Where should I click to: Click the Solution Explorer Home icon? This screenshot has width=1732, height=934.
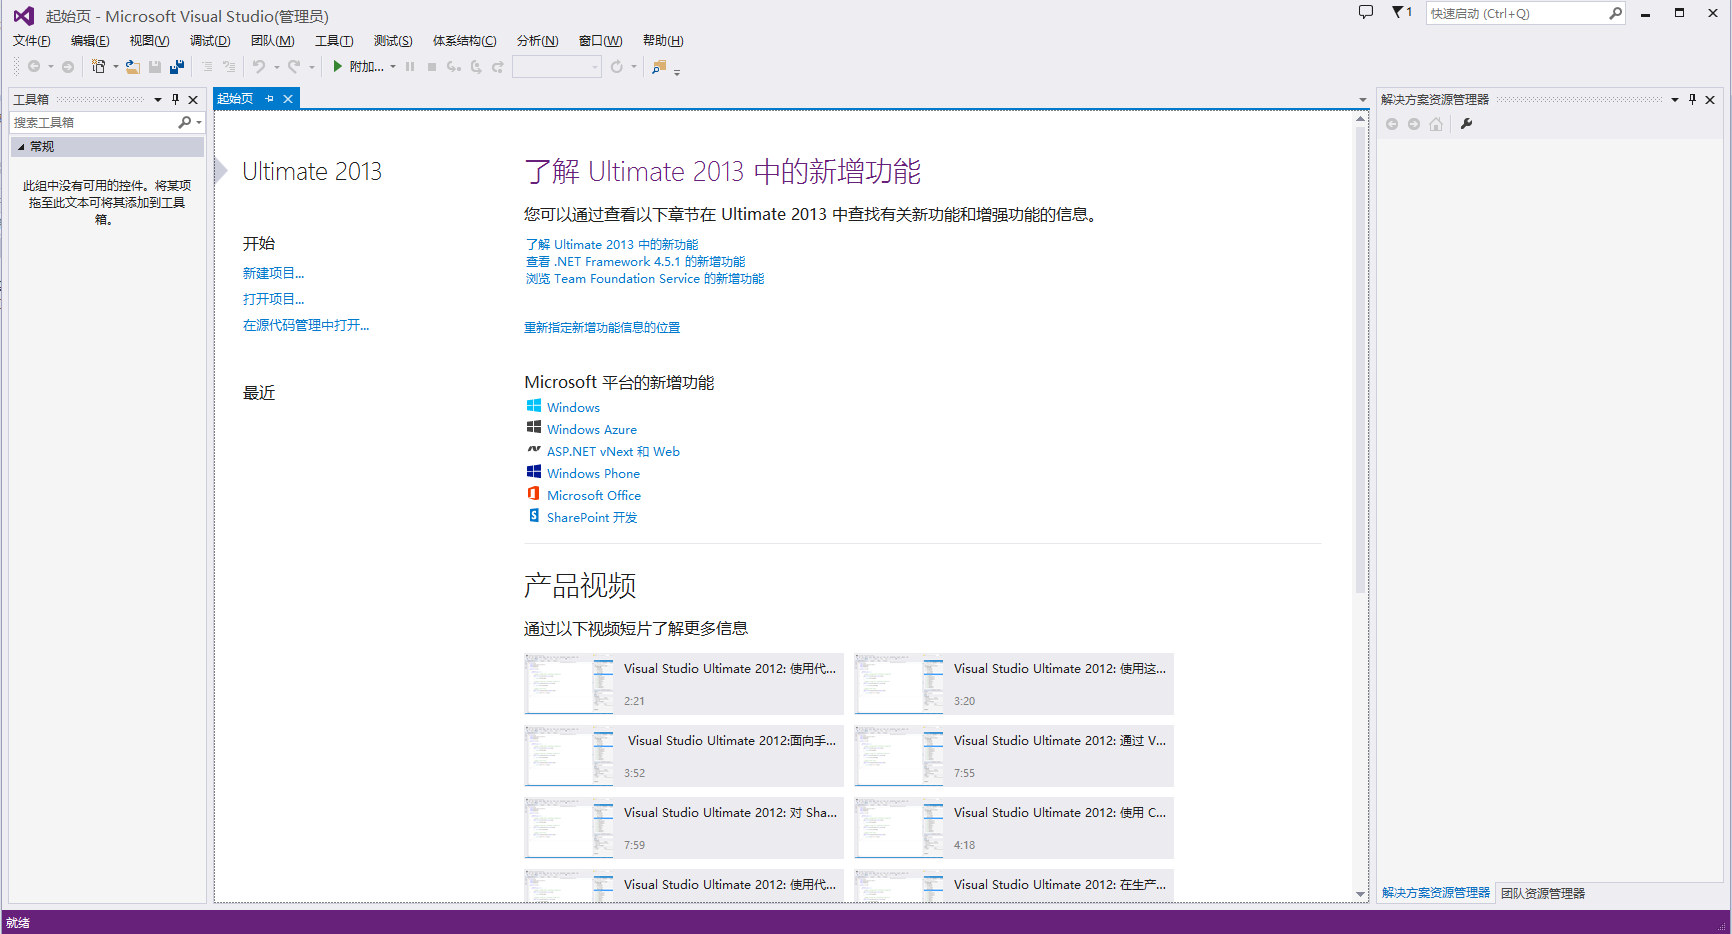(1436, 124)
